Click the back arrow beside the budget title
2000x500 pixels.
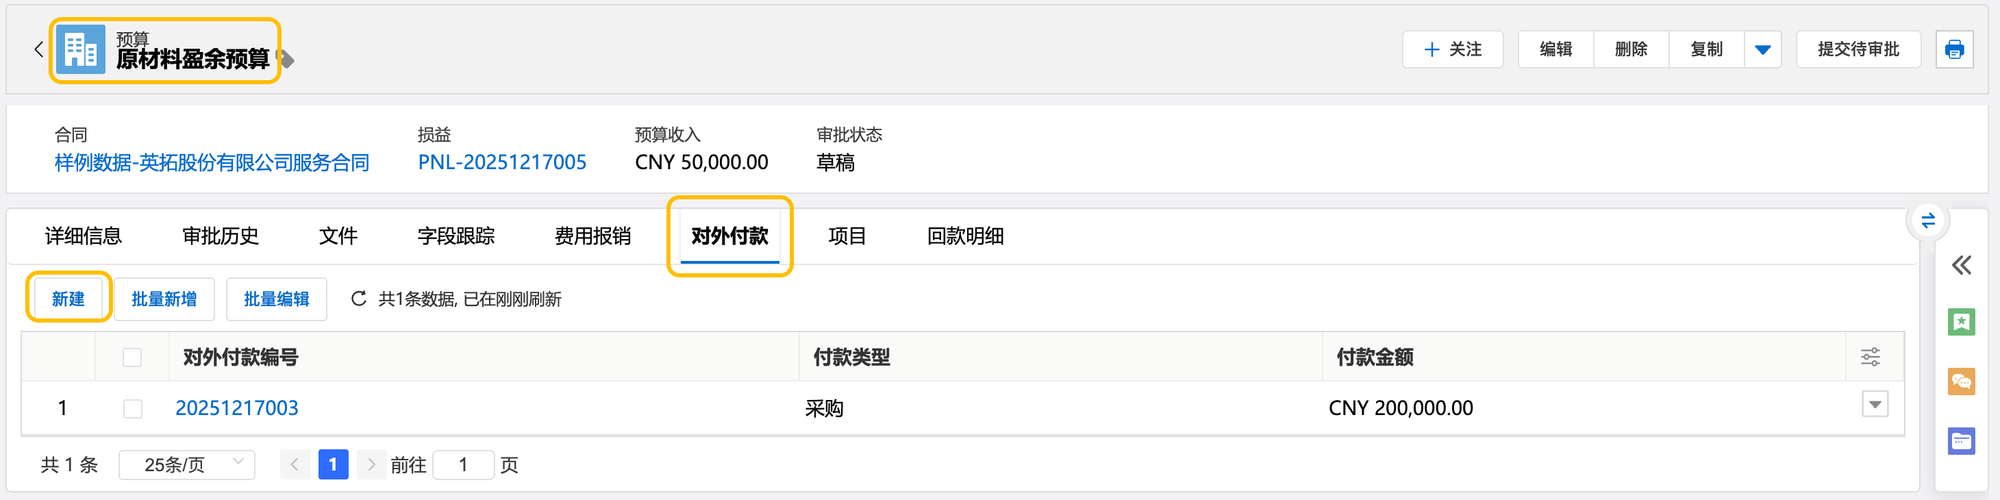point(38,49)
